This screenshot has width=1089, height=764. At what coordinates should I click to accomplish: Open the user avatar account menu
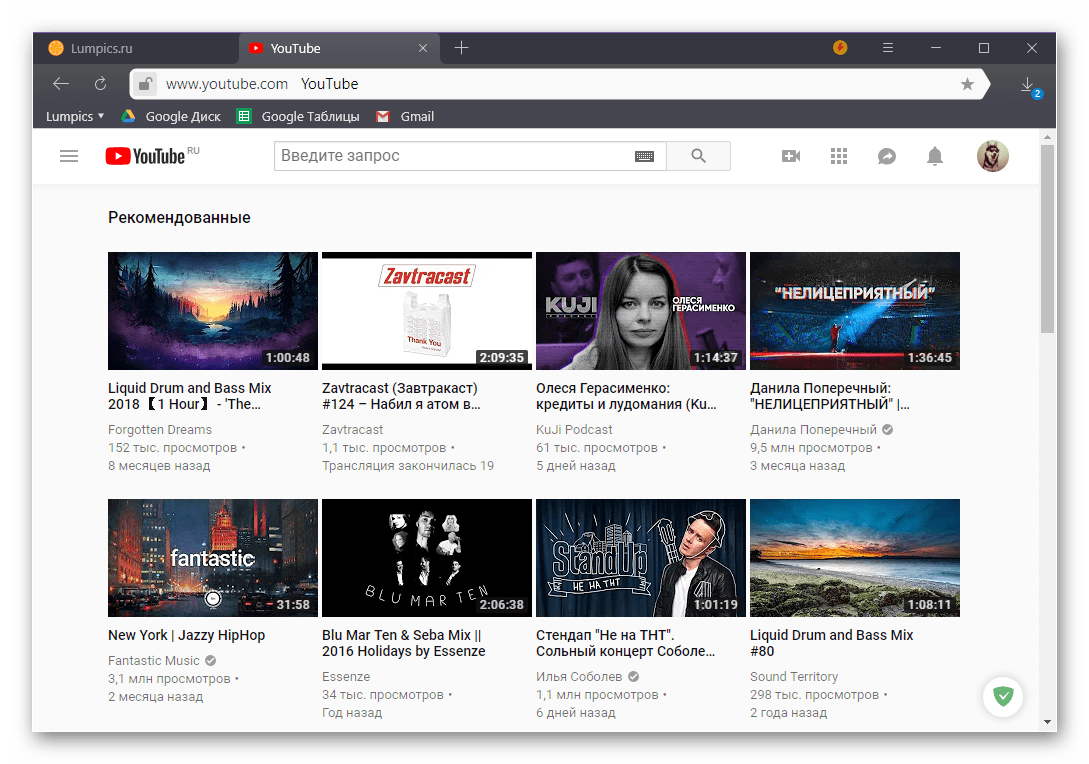[x=992, y=156]
